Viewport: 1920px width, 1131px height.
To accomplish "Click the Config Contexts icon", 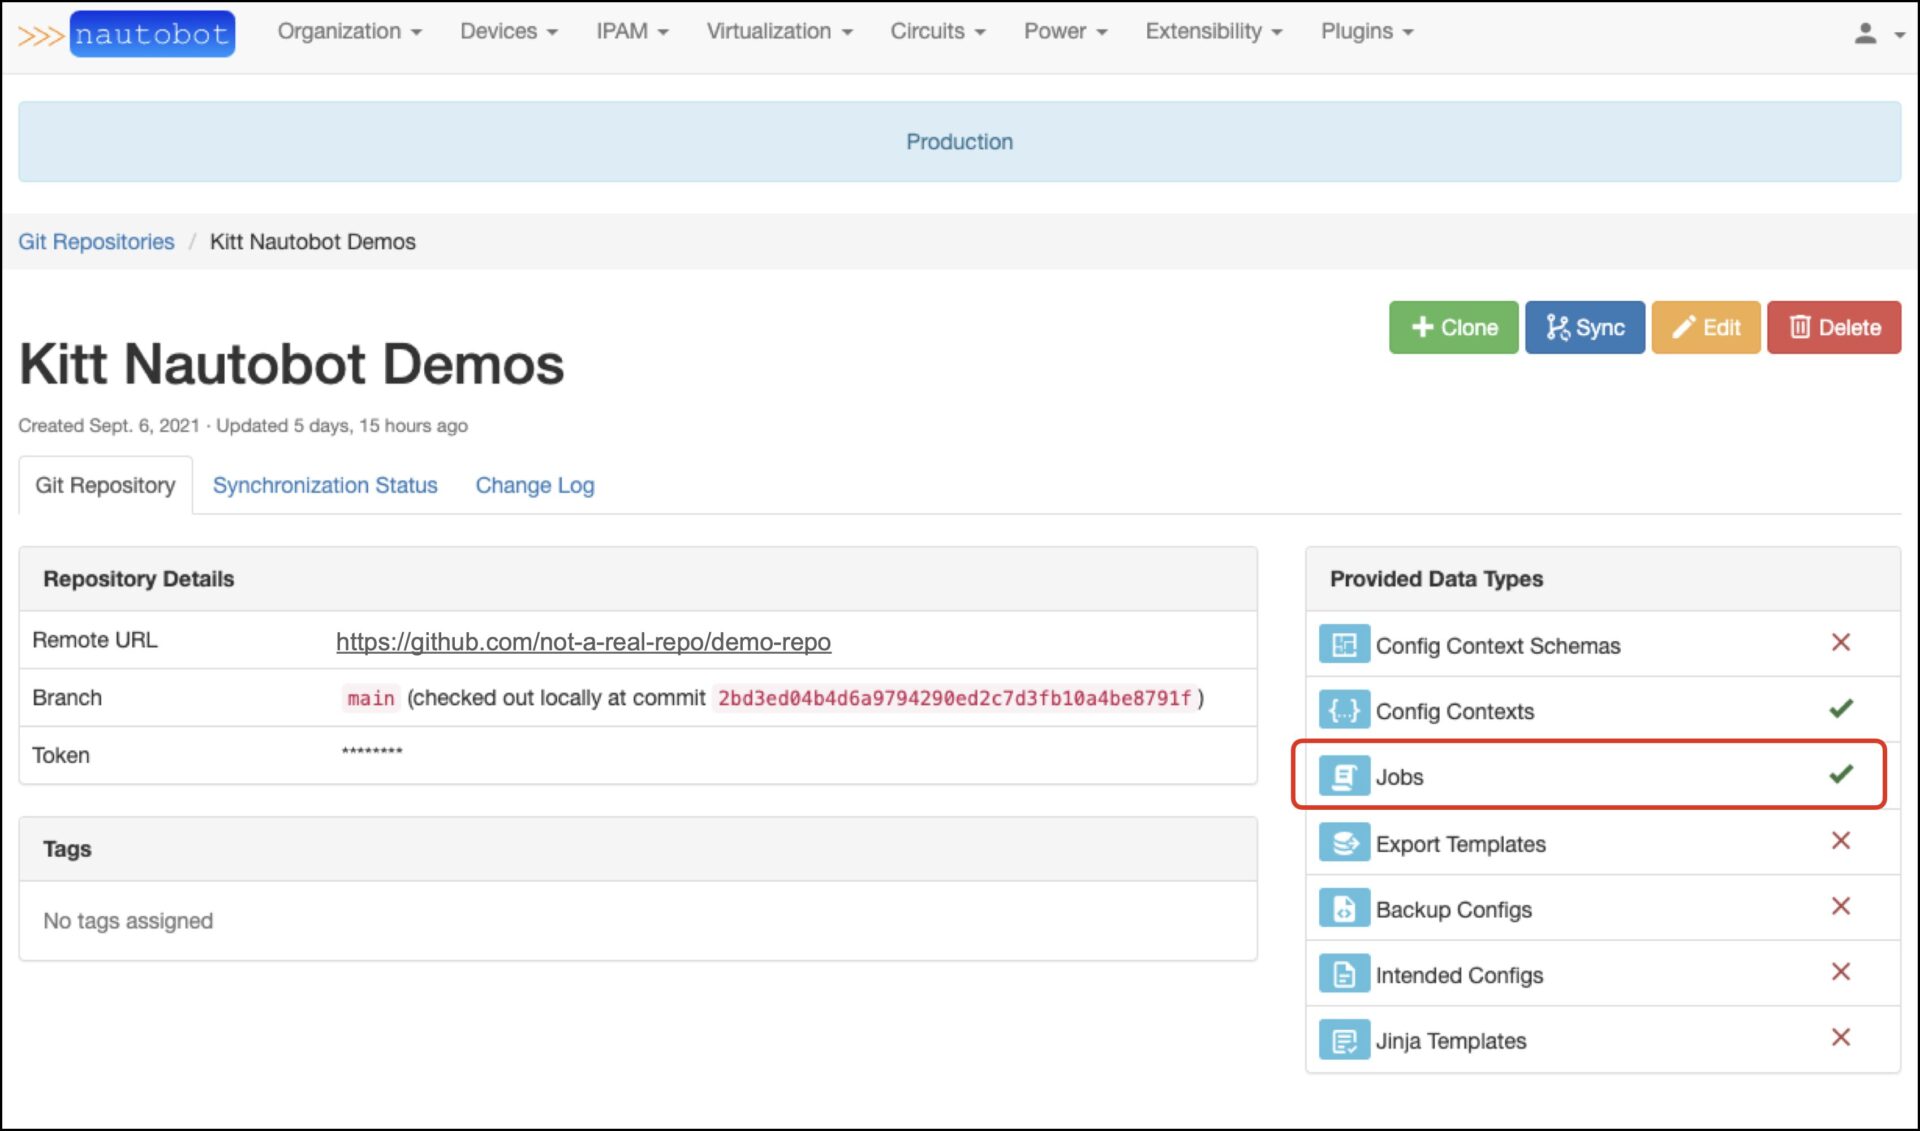I will tap(1345, 710).
